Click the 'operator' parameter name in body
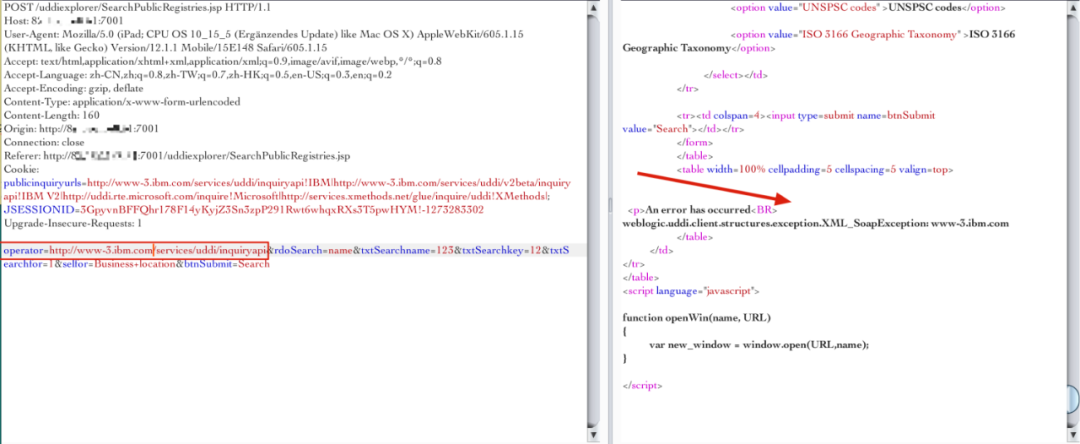The image size is (1080, 444). pos(23,250)
